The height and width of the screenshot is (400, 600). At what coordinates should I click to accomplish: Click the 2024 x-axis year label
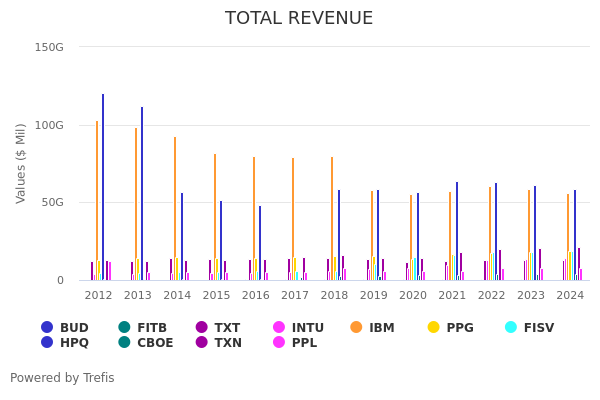click(x=570, y=295)
